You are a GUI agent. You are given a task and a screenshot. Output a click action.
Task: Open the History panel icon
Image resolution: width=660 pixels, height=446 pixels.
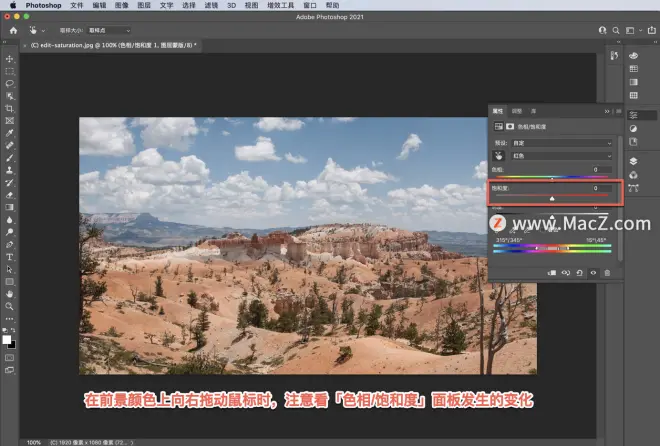point(614,56)
